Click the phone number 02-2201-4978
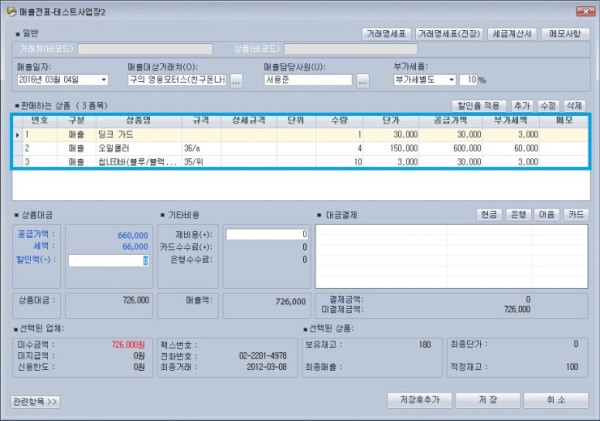600x421 pixels. (x=262, y=356)
